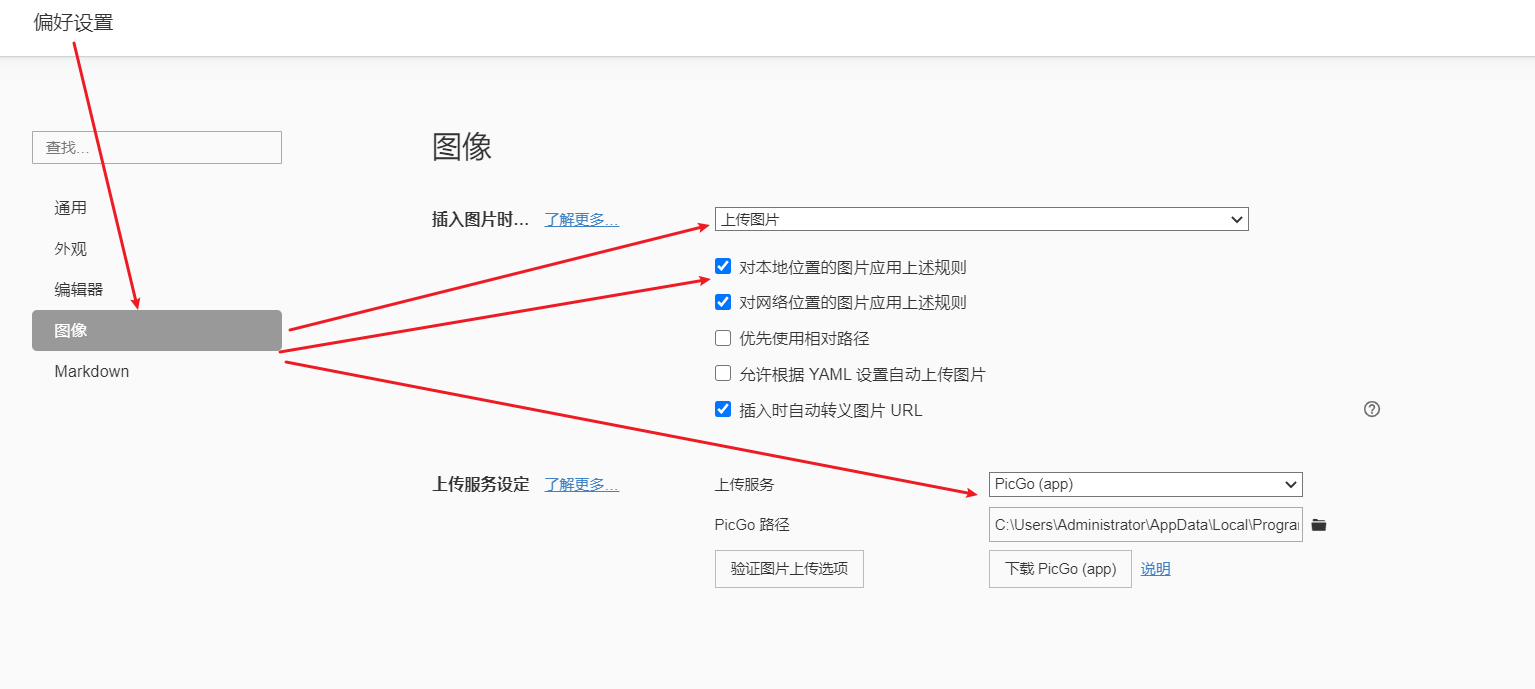Click the question mark help icon
Viewport: 1535px width, 689px height.
[x=1372, y=409]
